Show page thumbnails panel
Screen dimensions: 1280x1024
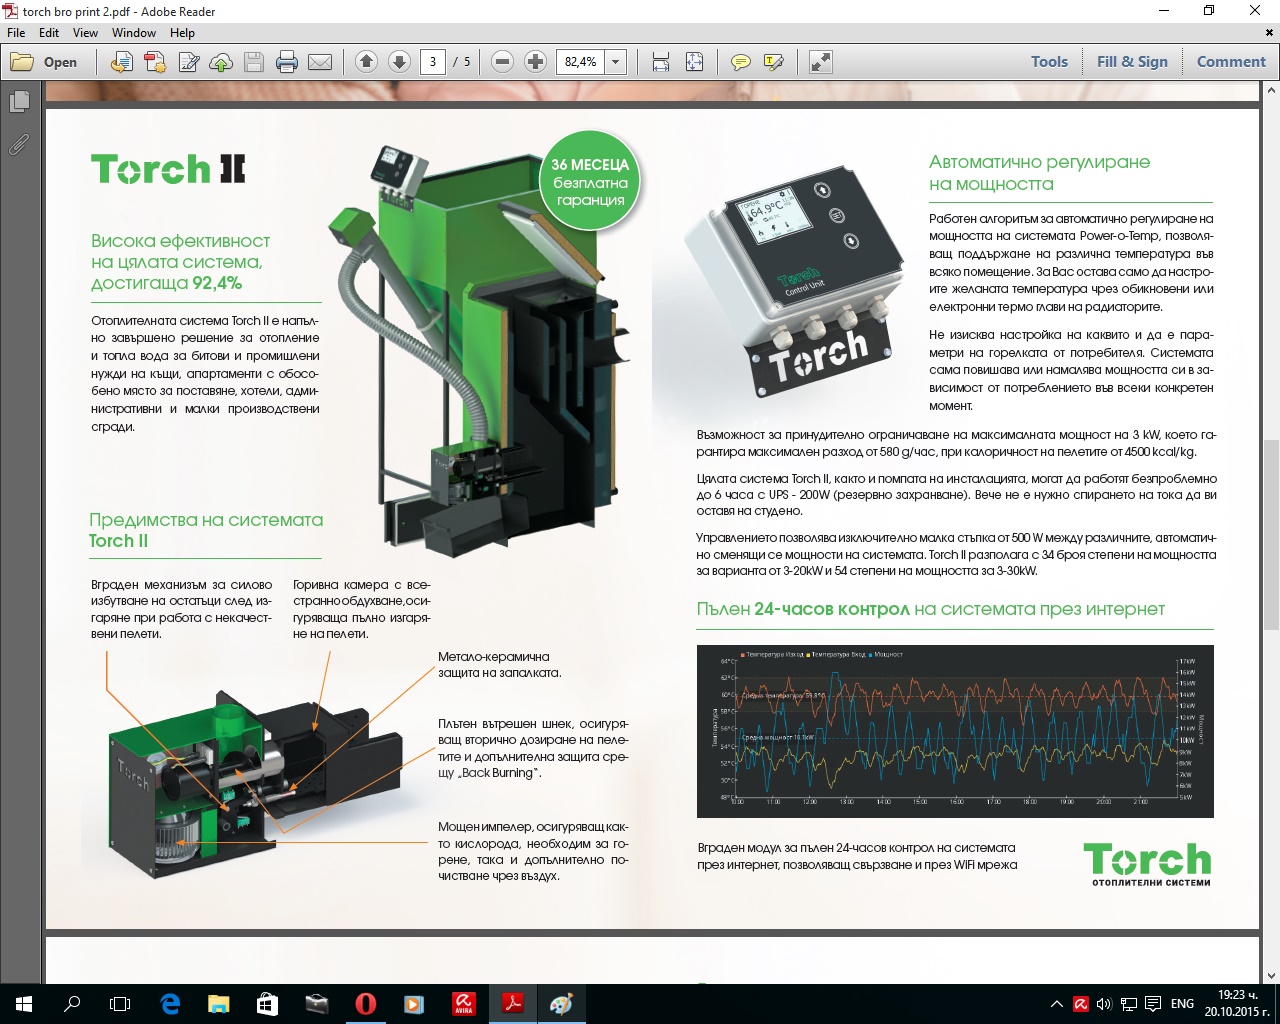click(19, 102)
